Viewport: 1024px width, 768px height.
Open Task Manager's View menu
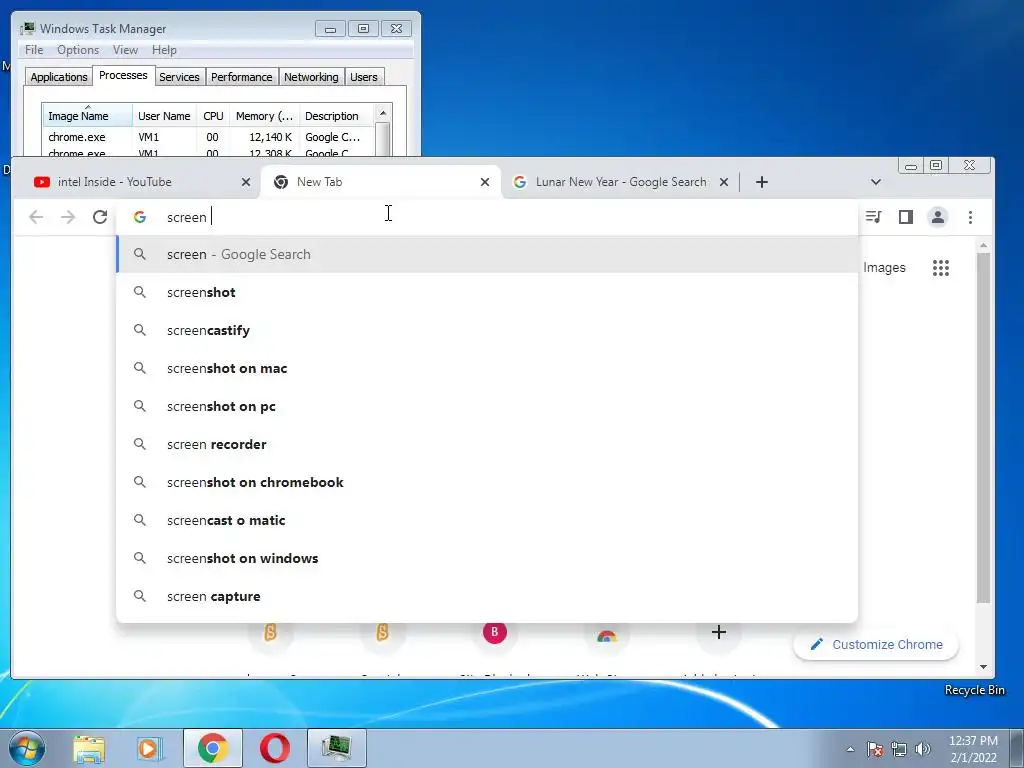point(125,50)
